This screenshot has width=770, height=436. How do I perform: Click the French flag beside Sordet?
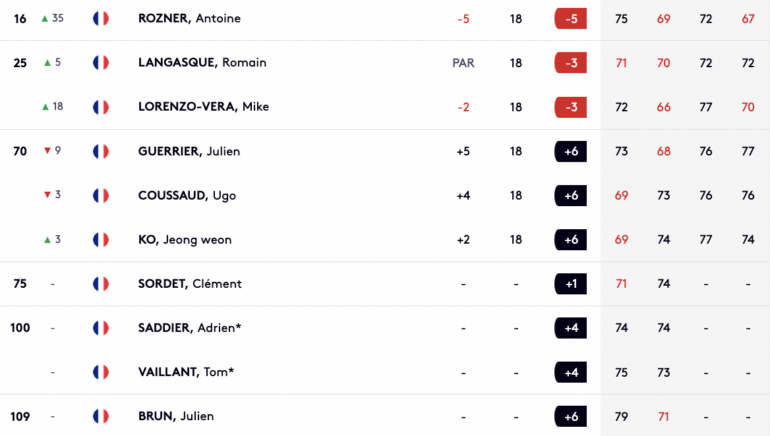click(100, 284)
